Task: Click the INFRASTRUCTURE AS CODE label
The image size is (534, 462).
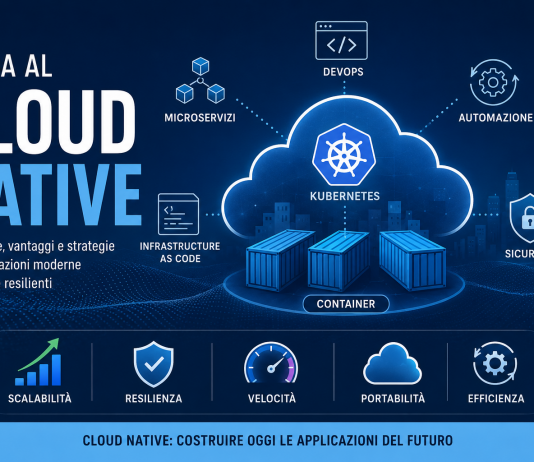Action: [x=180, y=252]
